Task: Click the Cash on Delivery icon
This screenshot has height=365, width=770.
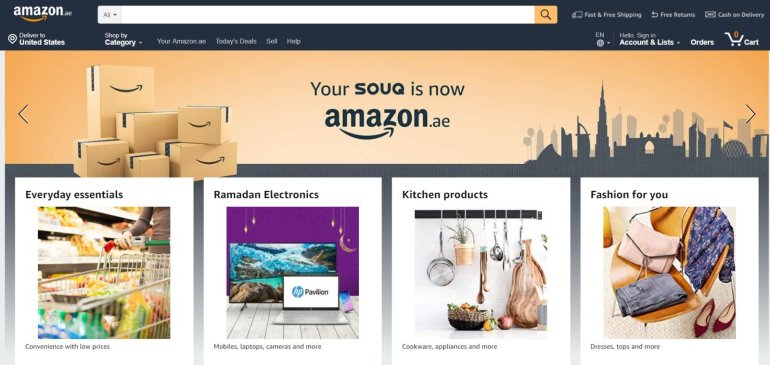Action: coord(710,15)
